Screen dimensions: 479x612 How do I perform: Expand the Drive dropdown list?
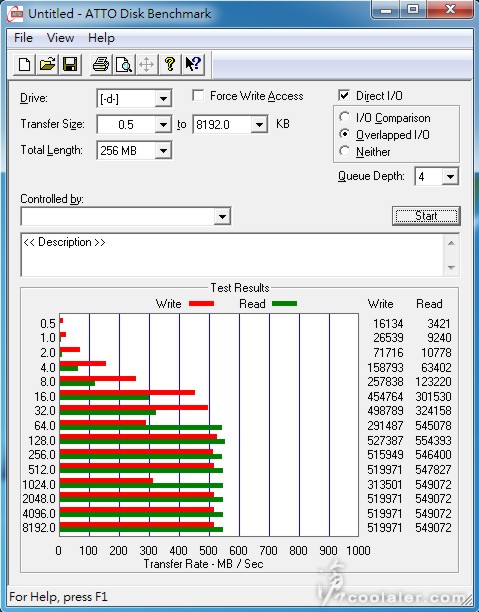(163, 99)
